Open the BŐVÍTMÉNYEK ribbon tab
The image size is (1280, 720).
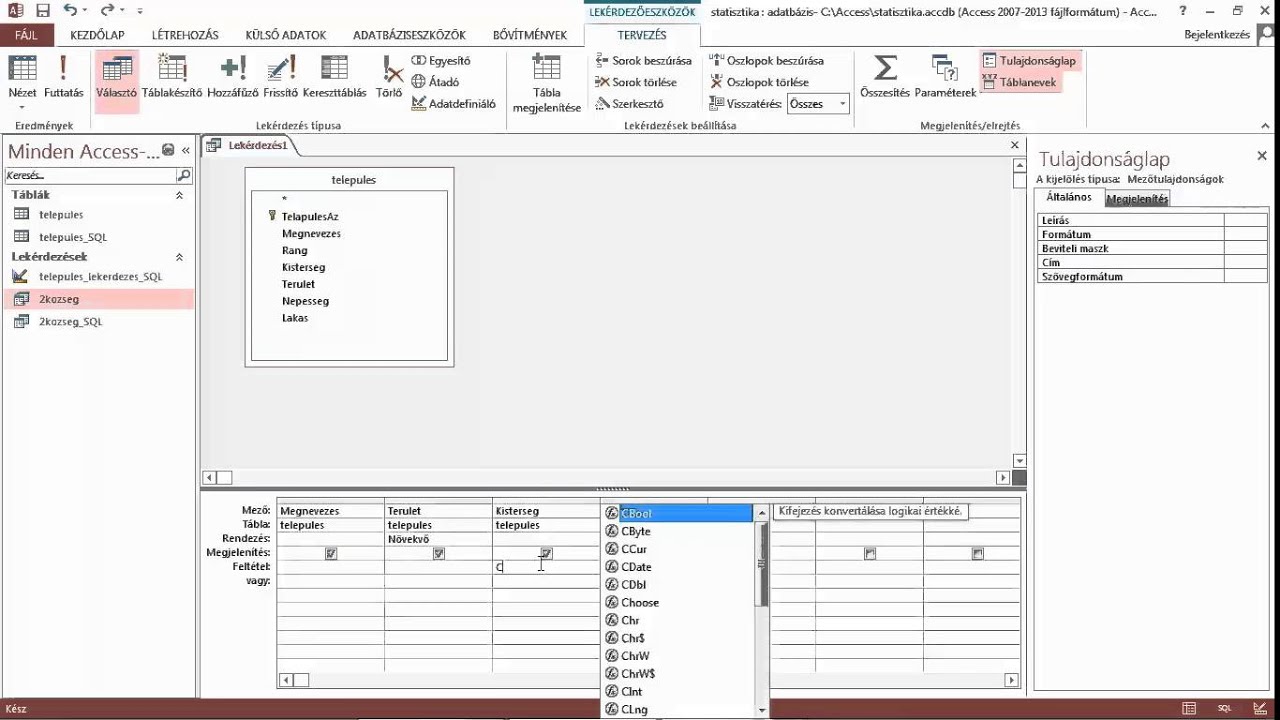530,35
